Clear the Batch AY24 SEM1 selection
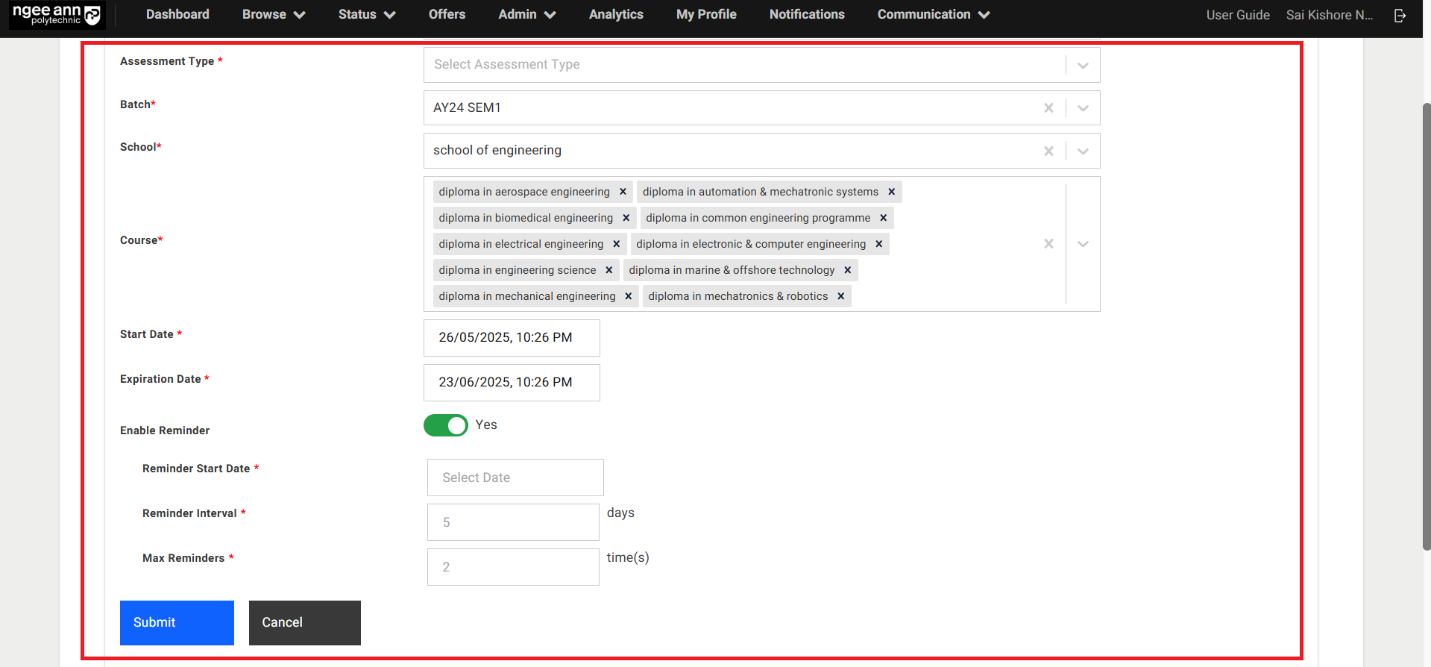This screenshot has width=1431, height=667. [1048, 108]
